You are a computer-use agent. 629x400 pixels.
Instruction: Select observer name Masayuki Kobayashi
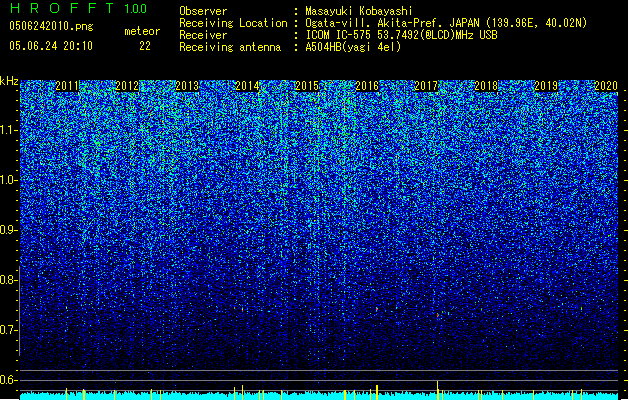click(x=359, y=11)
